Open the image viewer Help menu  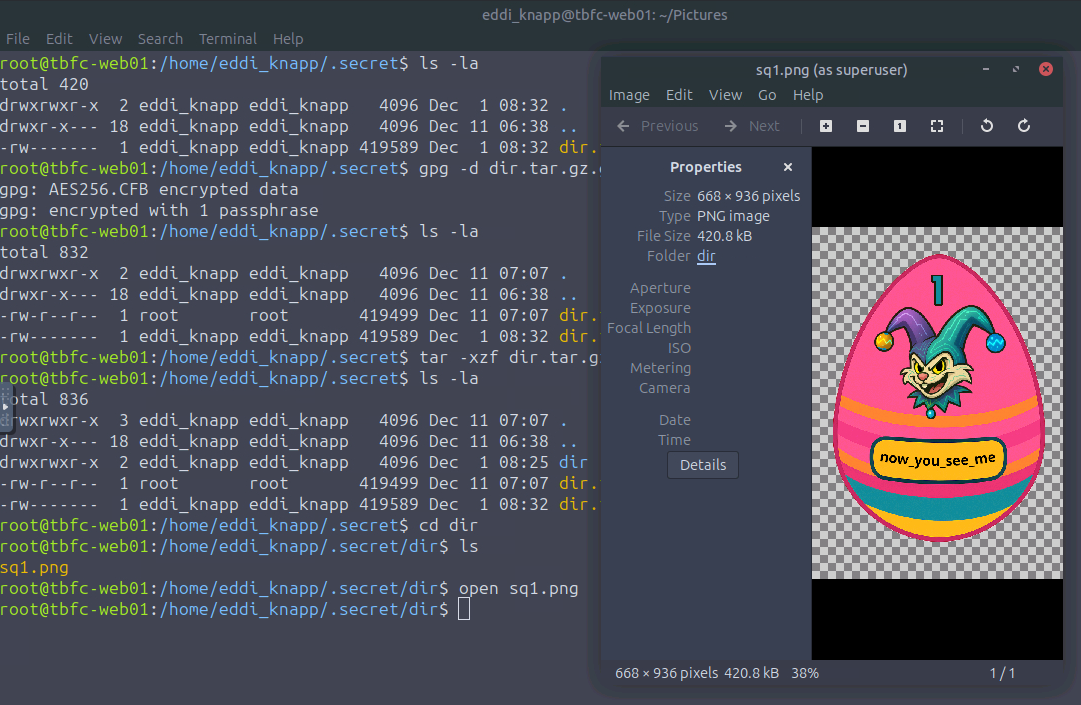[808, 95]
